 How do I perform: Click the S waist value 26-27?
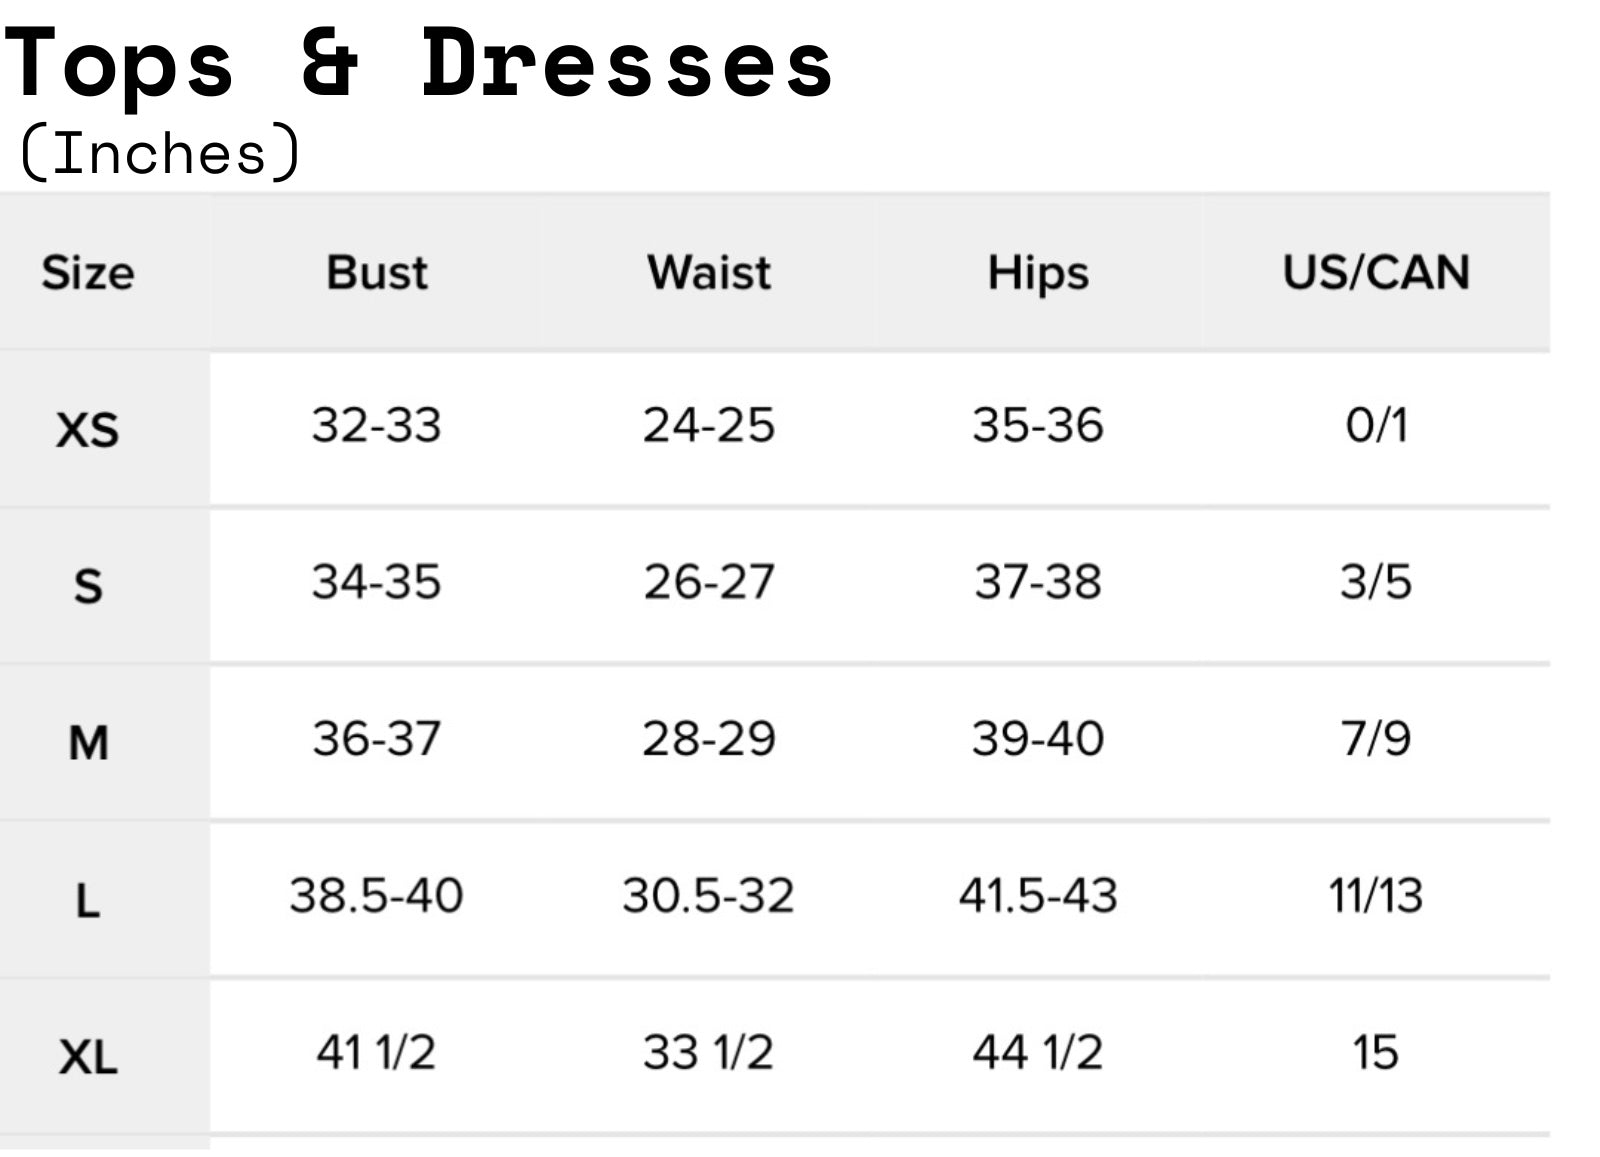pyautogui.click(x=709, y=581)
